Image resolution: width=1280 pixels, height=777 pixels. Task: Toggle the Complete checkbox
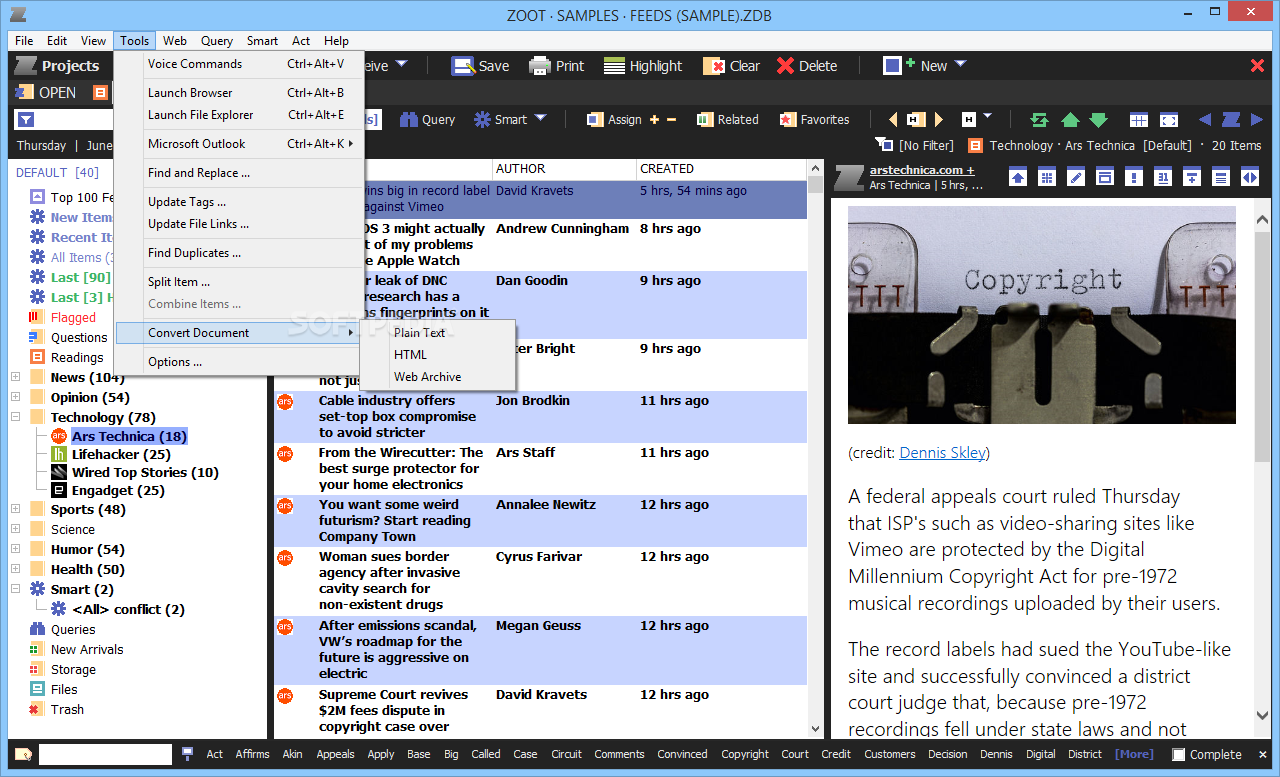[1179, 754]
